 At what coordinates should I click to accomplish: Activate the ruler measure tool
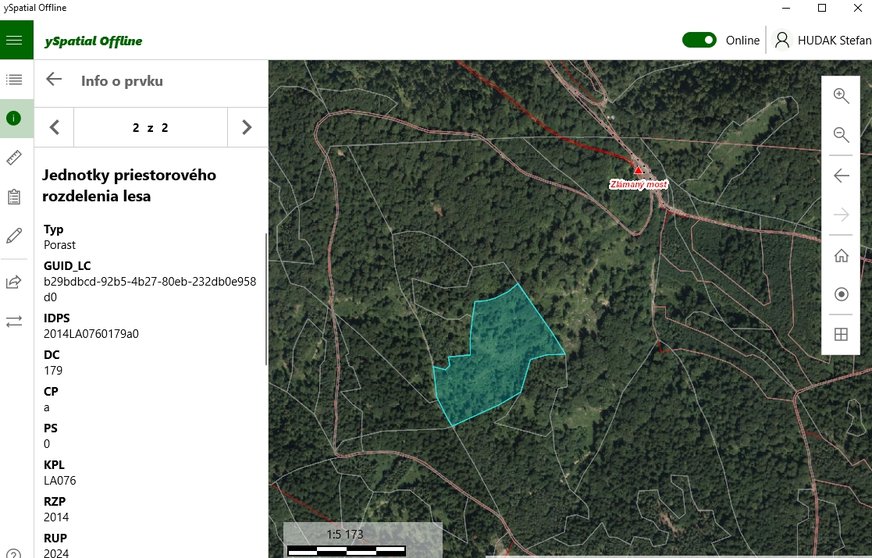click(14, 157)
